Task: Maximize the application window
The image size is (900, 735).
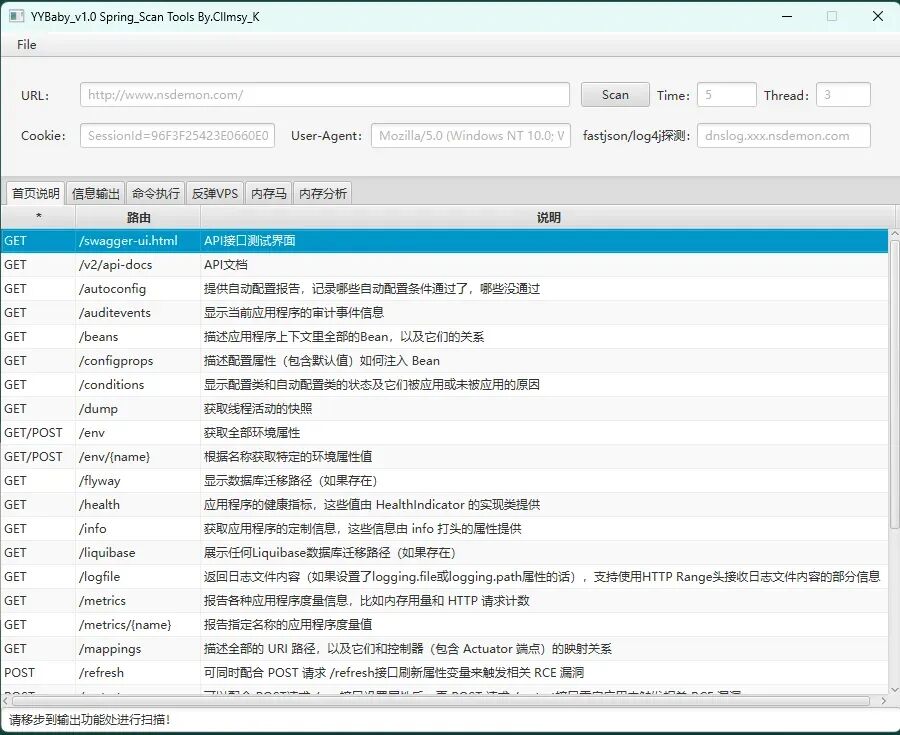Action: pyautogui.click(x=832, y=17)
